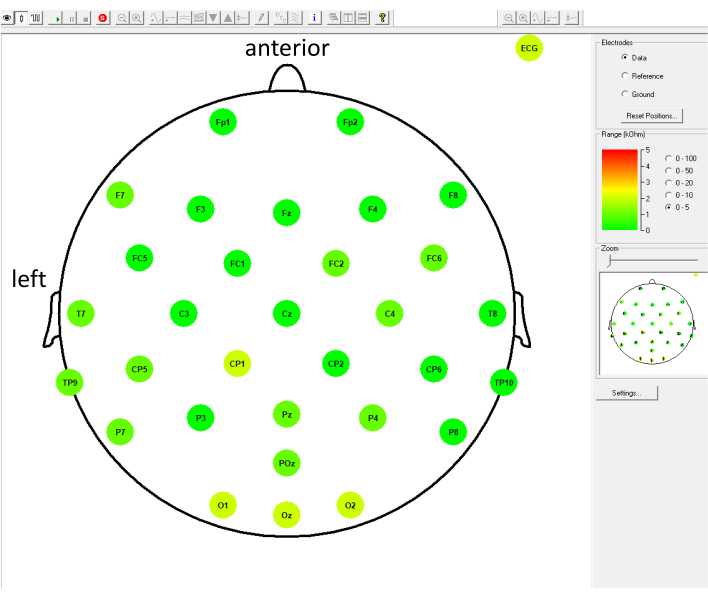Click the red stop monitoring icon
Screen dimensions: 708x599
[103, 18]
